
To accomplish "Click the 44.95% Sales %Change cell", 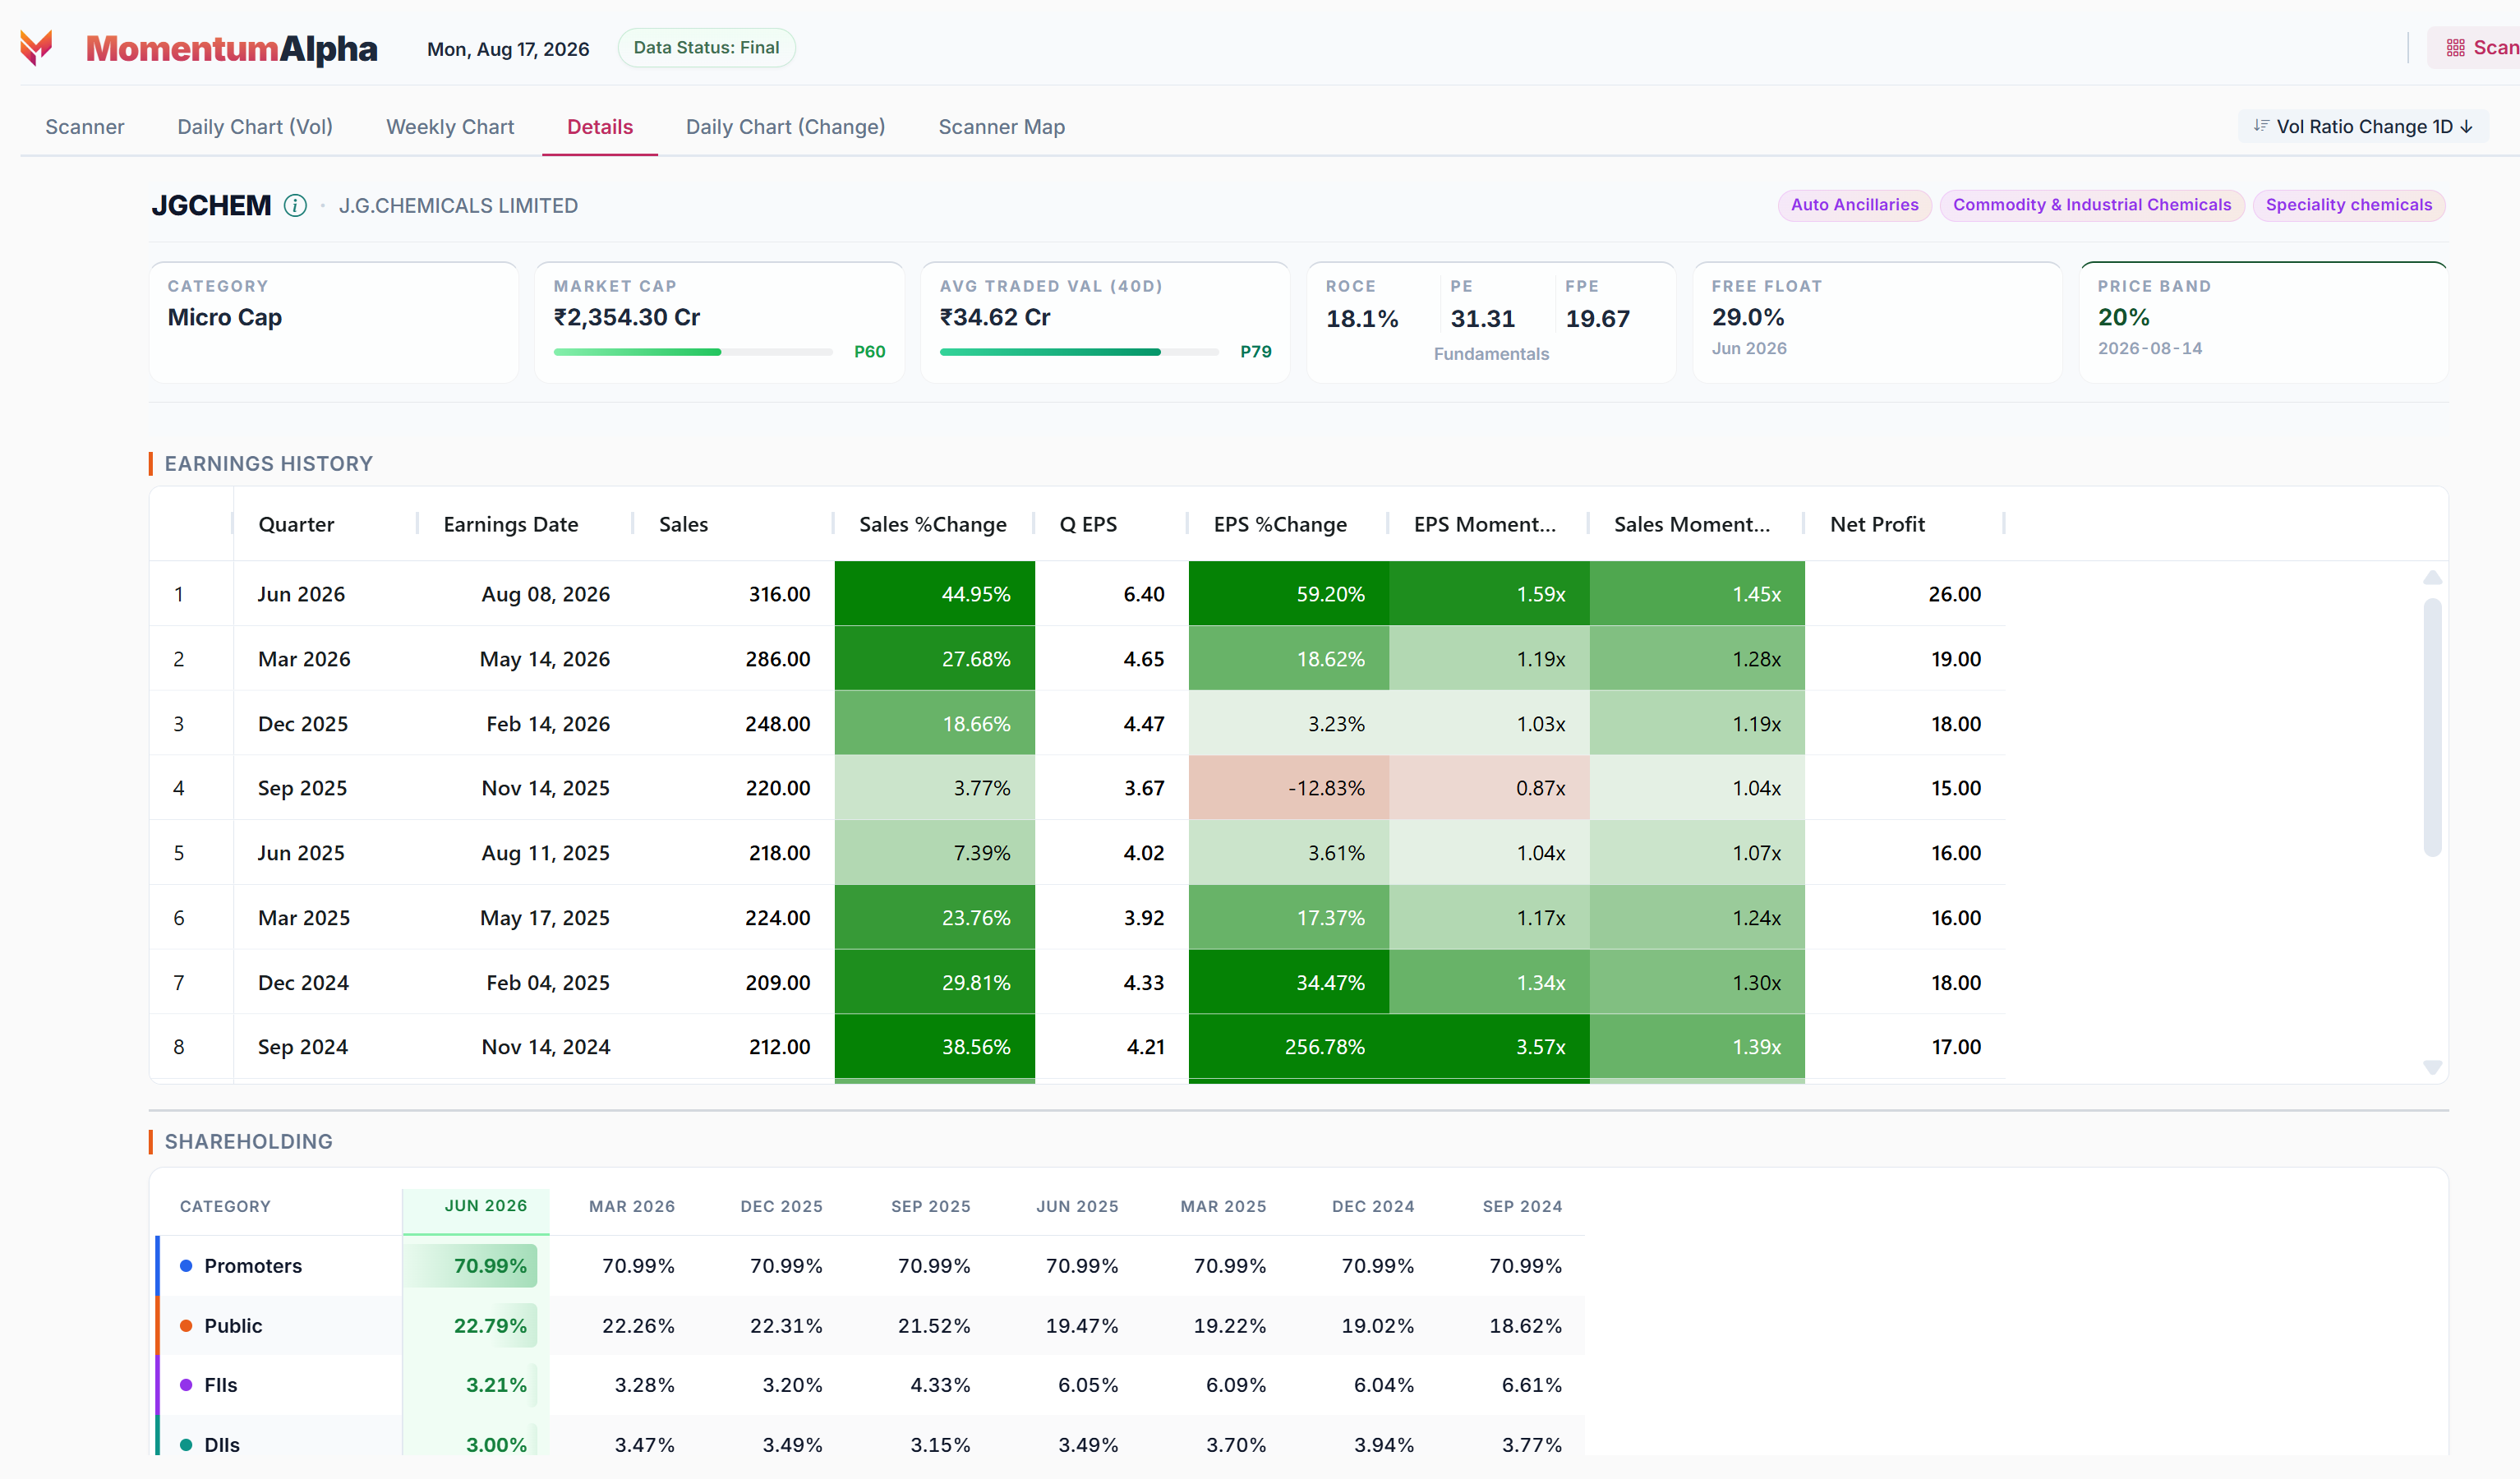I will coord(935,594).
